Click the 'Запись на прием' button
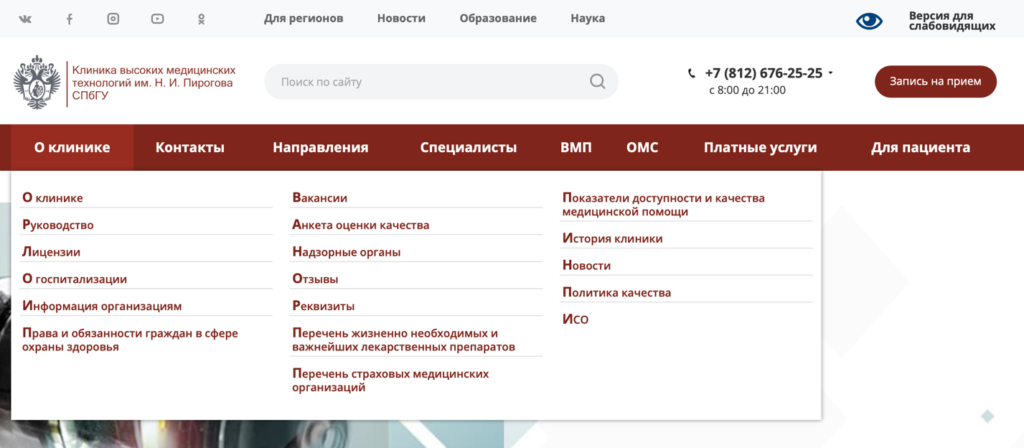This screenshot has height=448, width=1024. tap(936, 82)
